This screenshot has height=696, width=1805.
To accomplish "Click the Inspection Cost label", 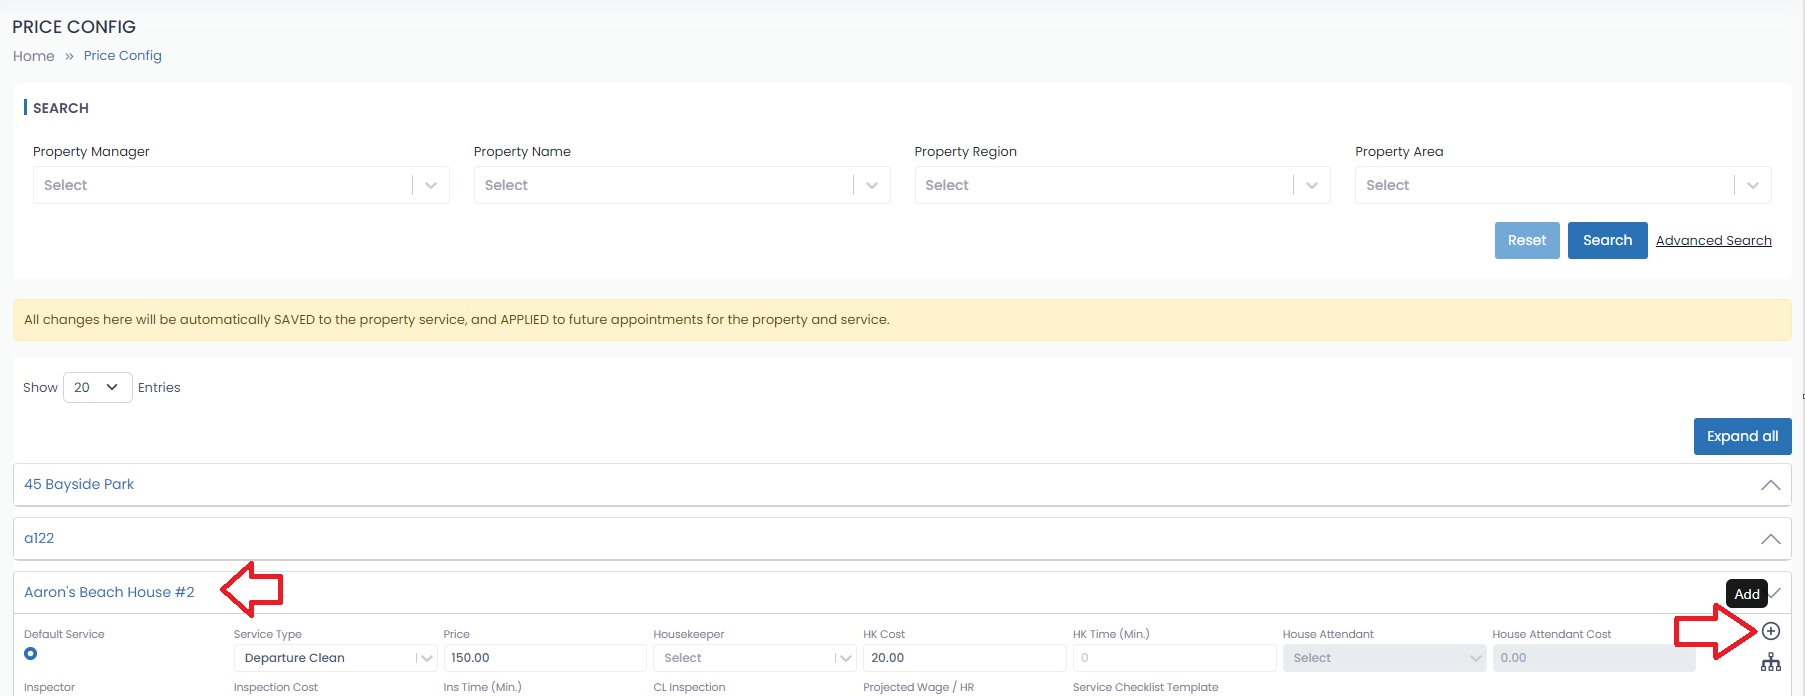I will tap(276, 687).
